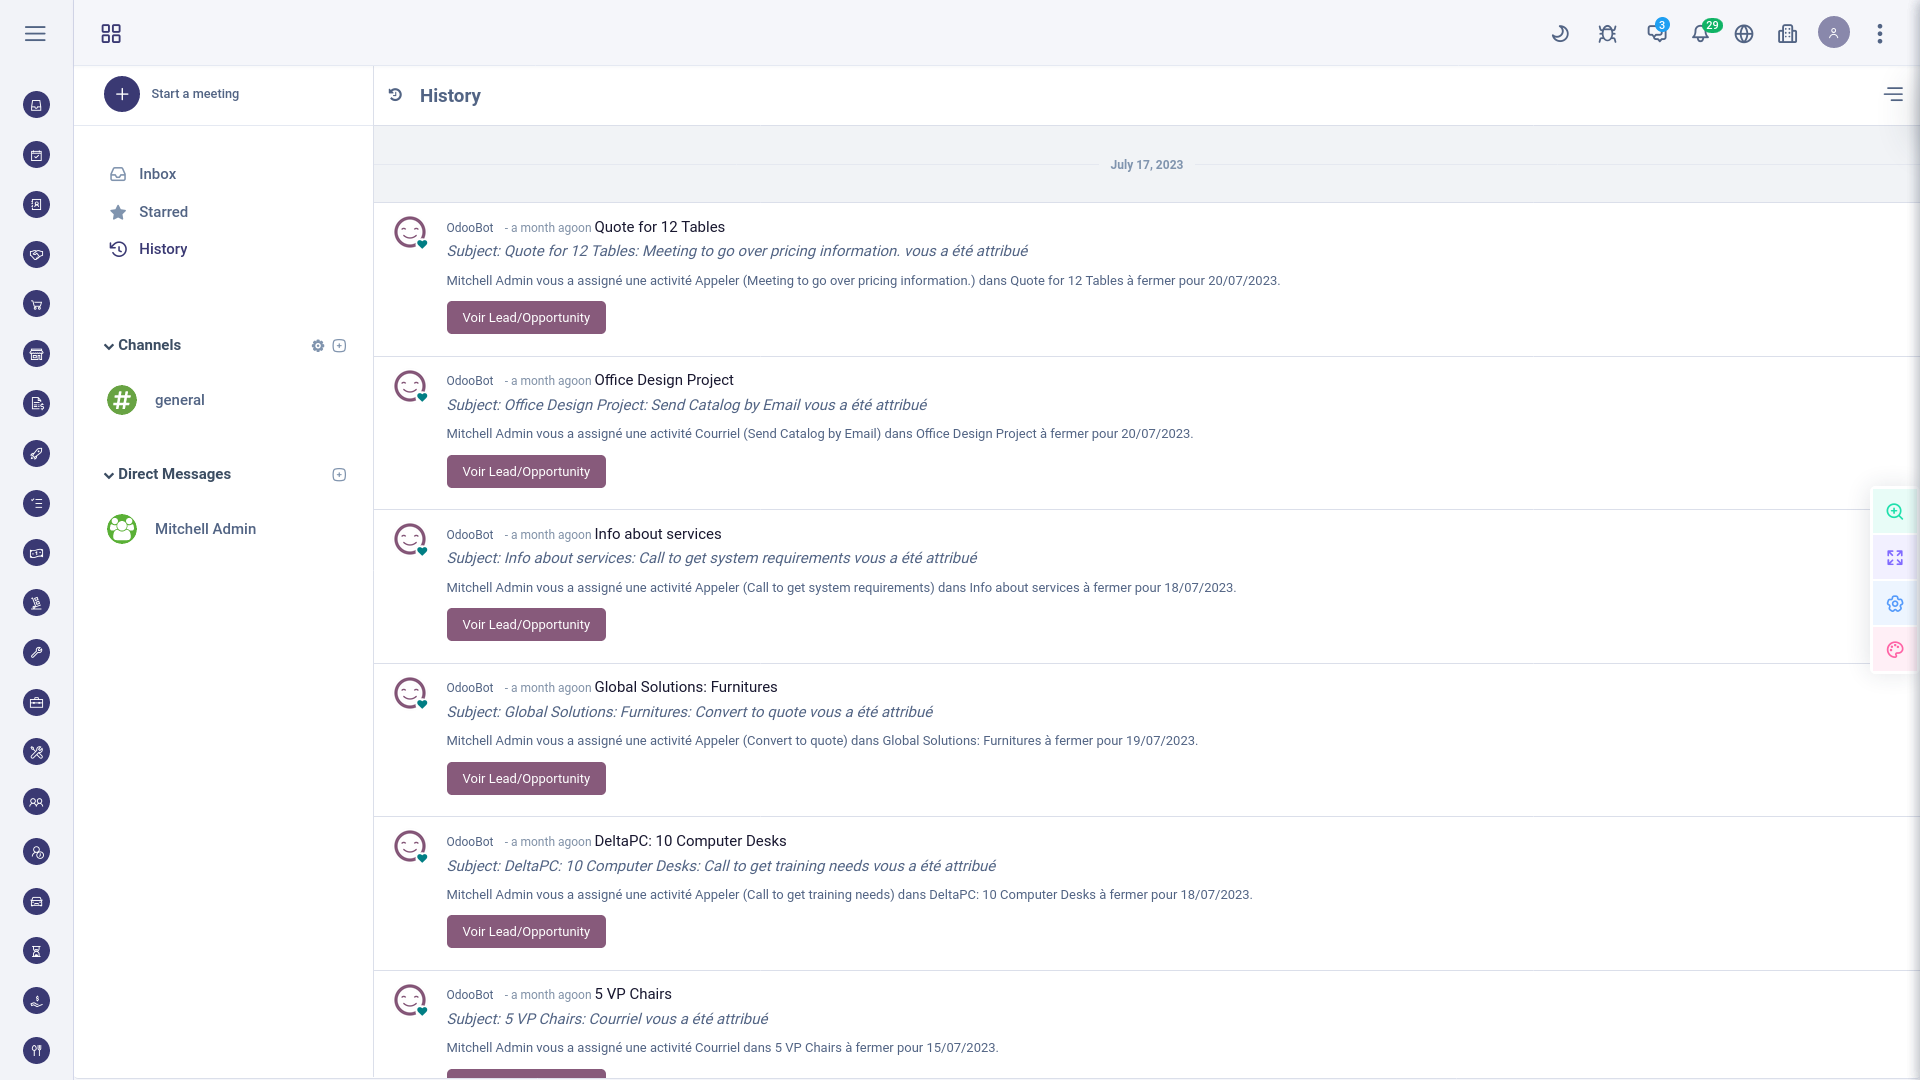Screen dimensions: 1920x1080
Task: Open the Office Design Project record link
Action: pos(664,380)
